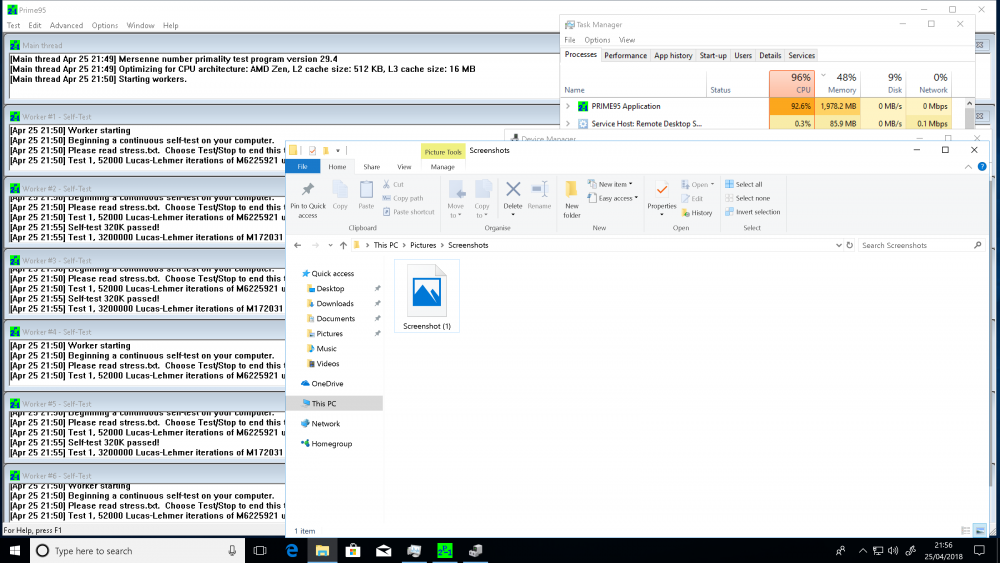Click the Properties icon in ribbon
Screen dimensions: 1000x563
point(662,189)
